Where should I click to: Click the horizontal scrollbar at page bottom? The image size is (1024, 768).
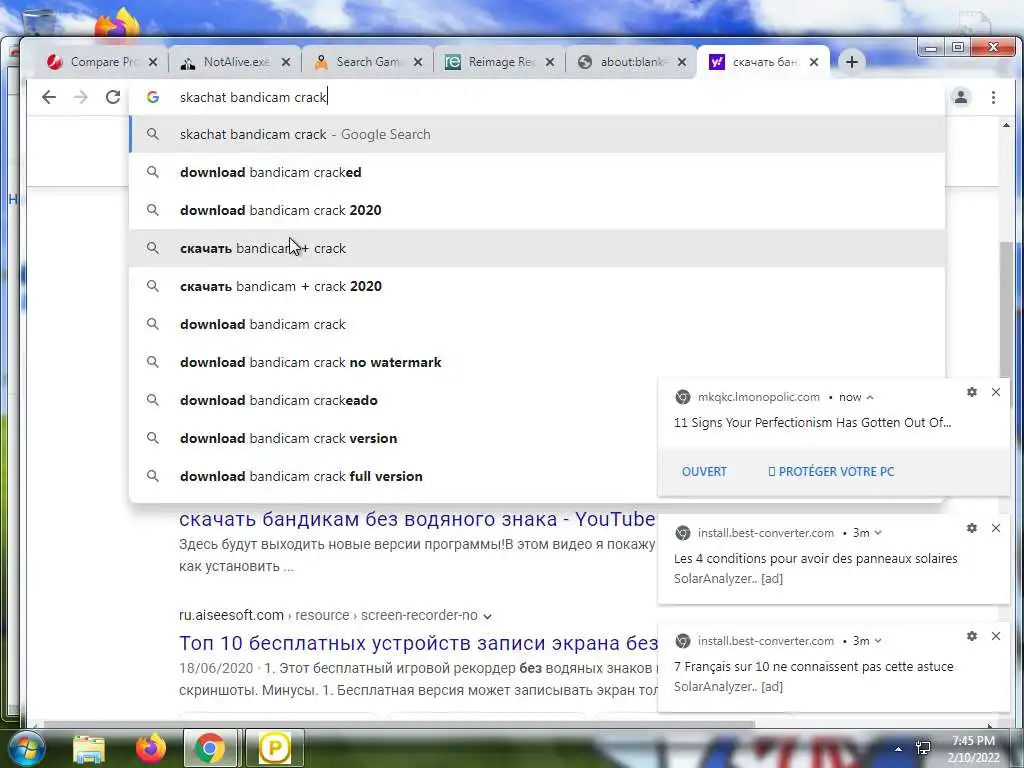398,724
